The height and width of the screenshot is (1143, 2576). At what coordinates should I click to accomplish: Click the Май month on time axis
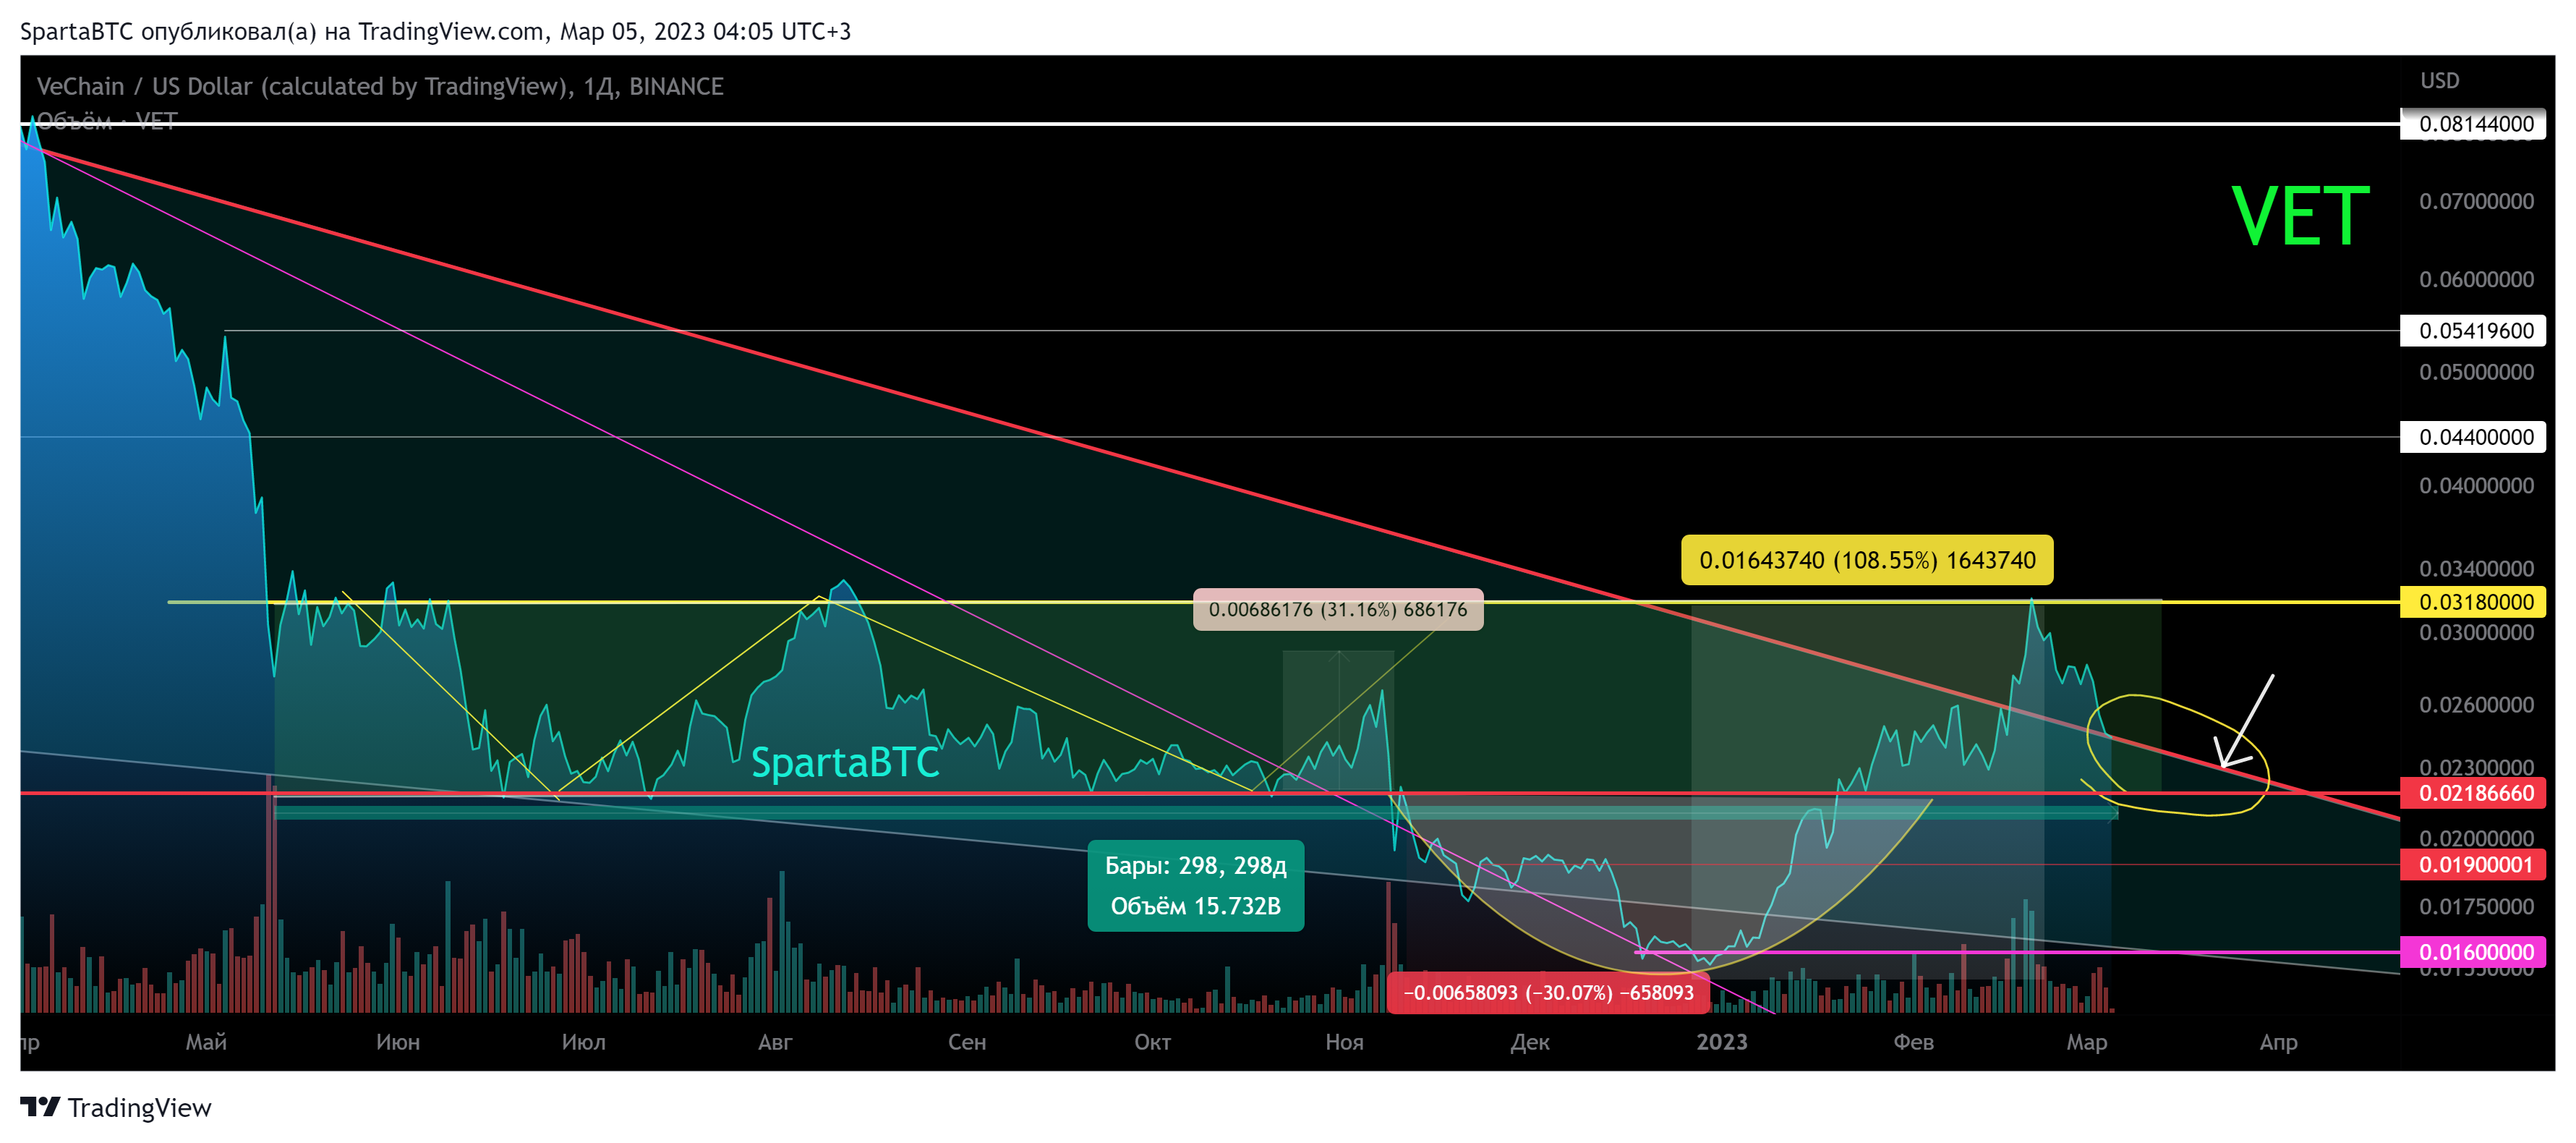click(x=206, y=1042)
